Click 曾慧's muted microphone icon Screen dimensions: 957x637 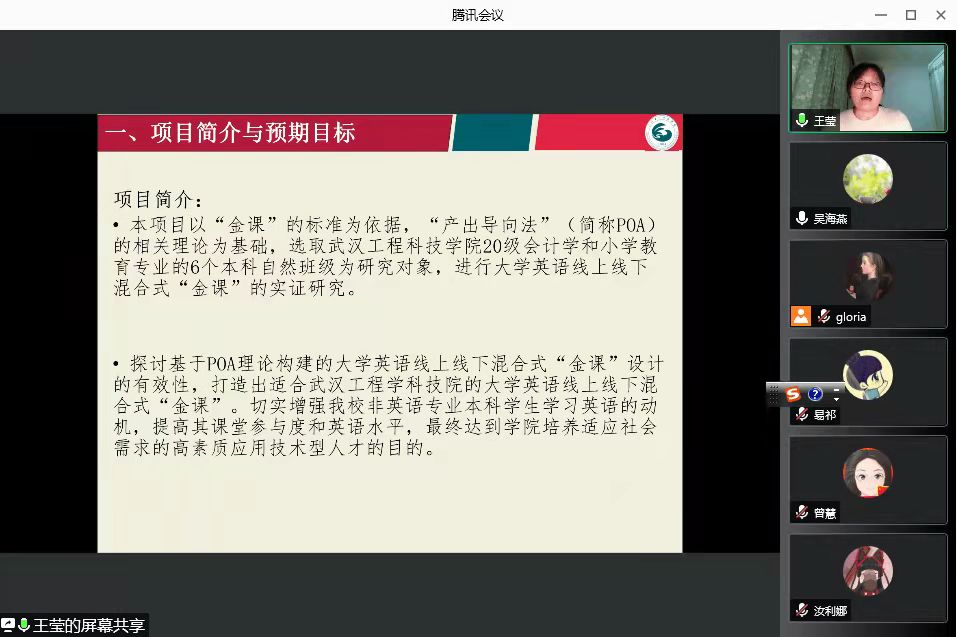(x=802, y=512)
